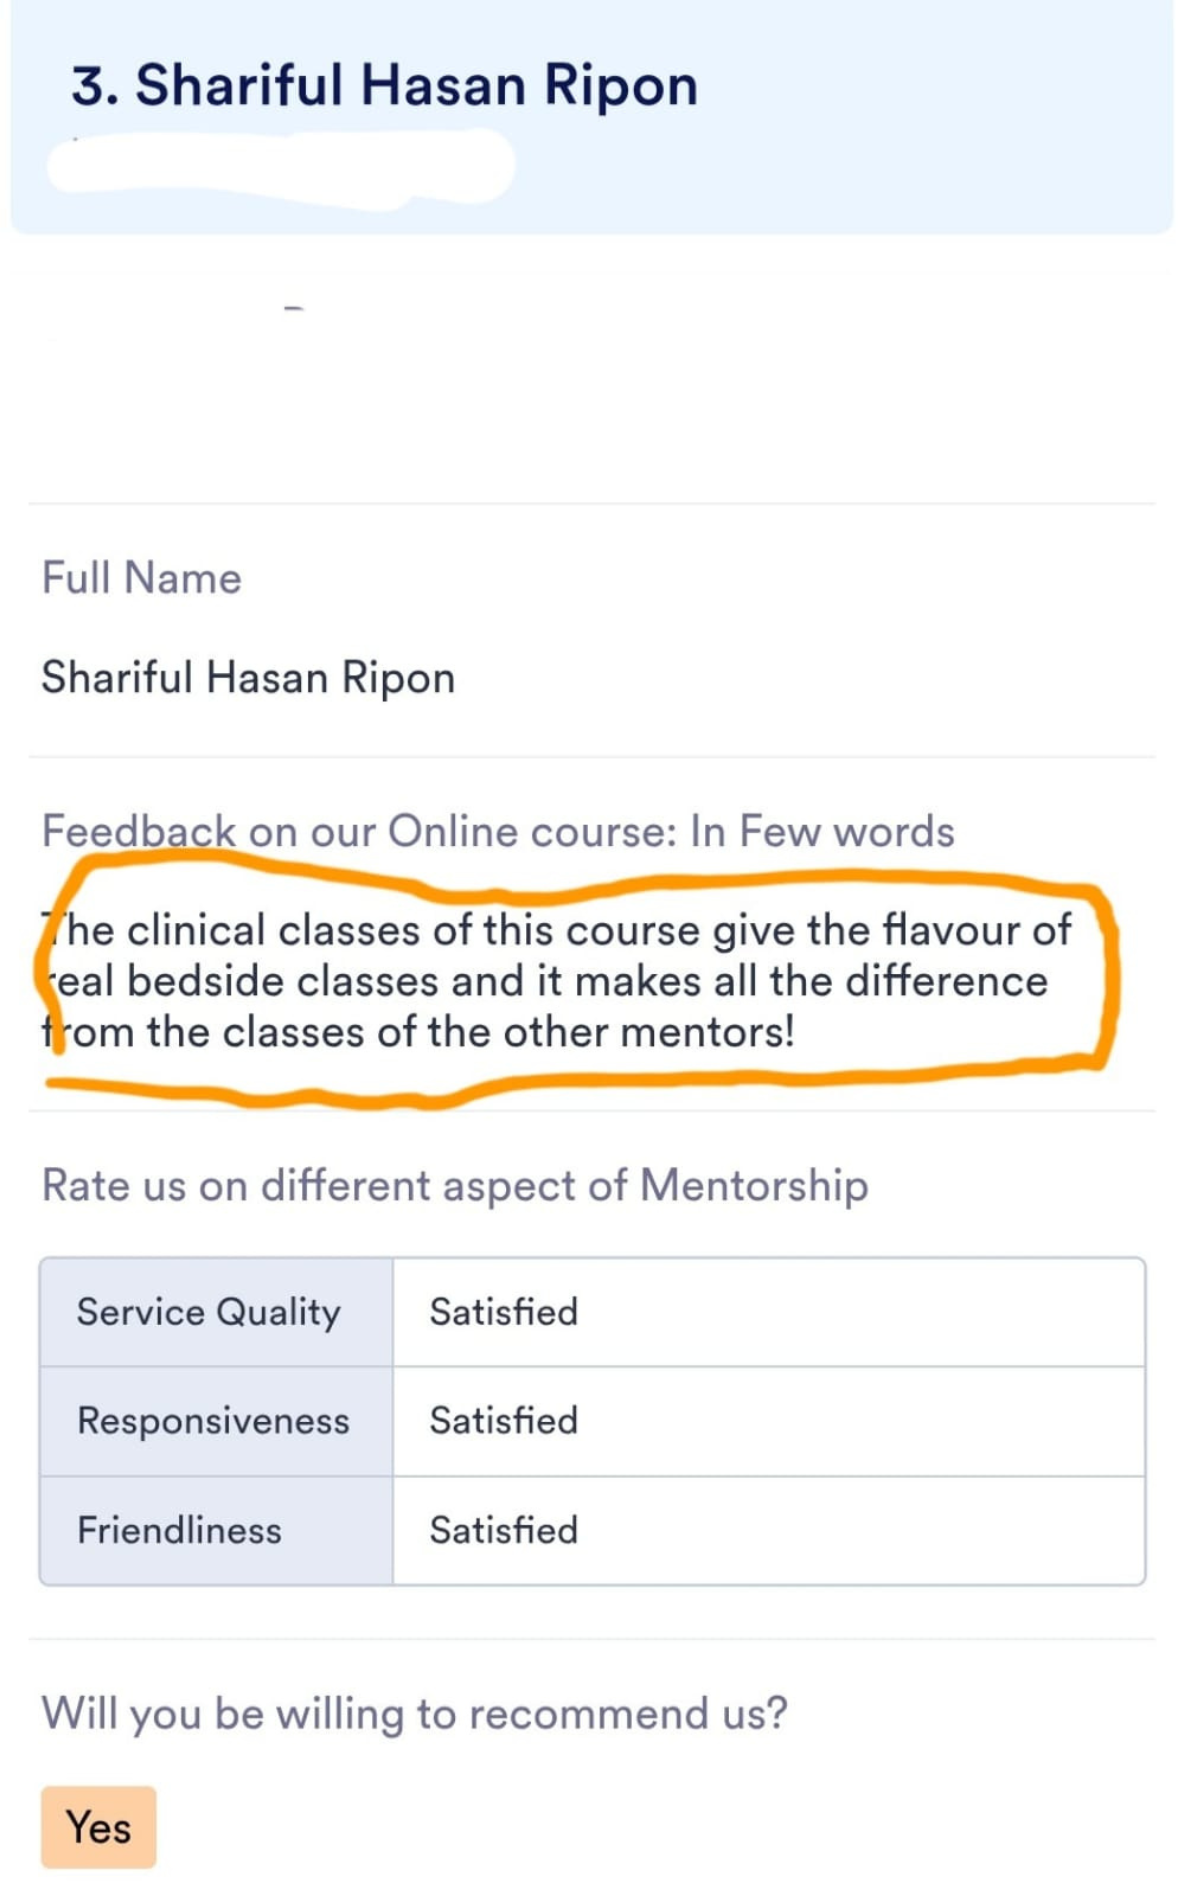This screenshot has width=1184, height=1896.
Task: Click the orange 'Yes' answer badge
Action: click(x=99, y=1827)
